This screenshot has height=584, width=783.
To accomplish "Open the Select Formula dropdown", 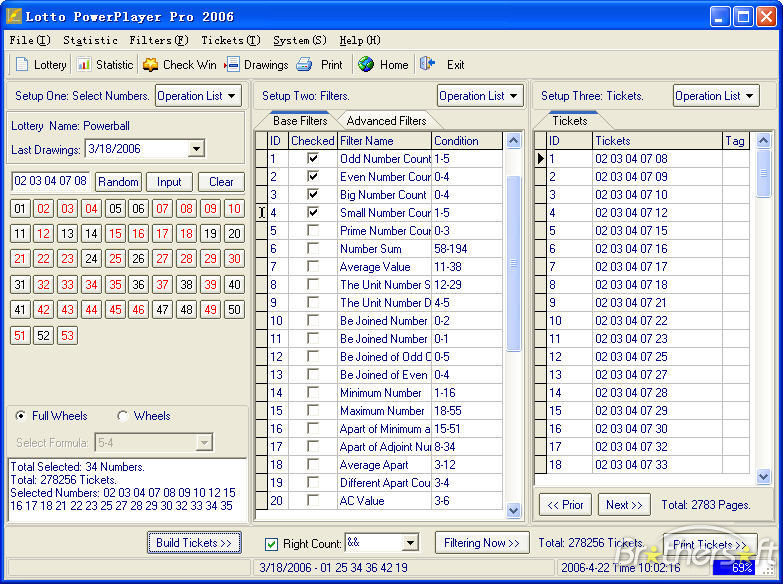I will [204, 443].
